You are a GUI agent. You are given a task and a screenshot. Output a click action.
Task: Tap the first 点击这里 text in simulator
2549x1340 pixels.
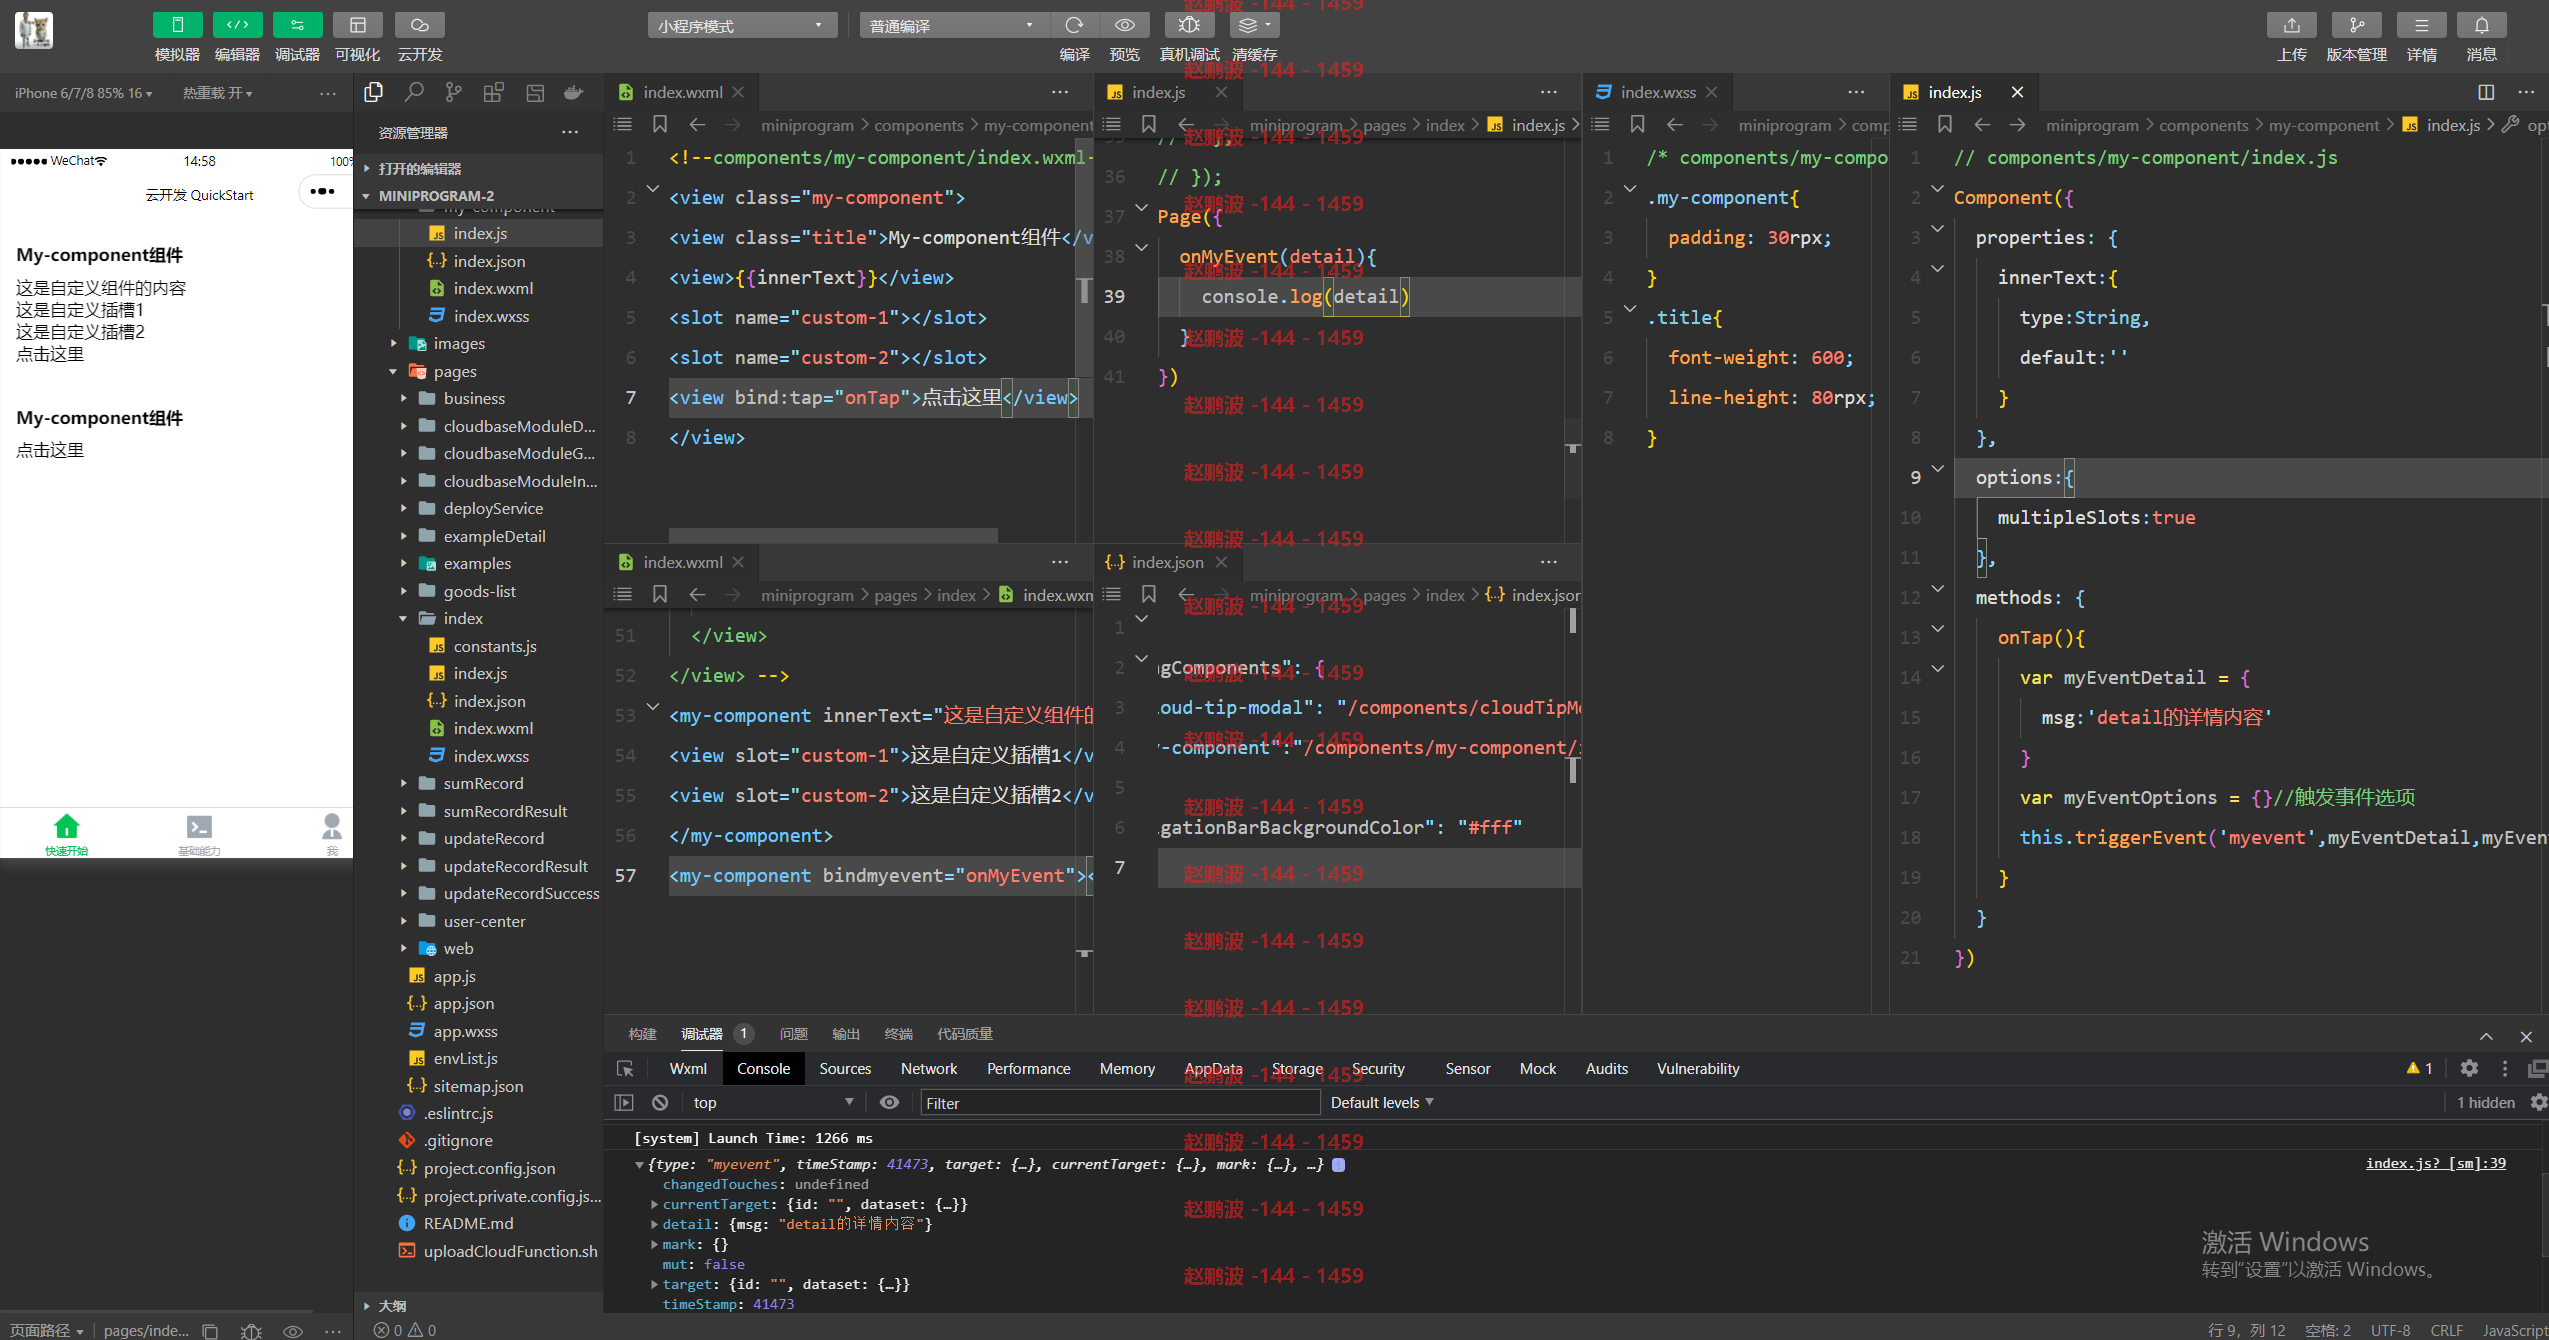(x=50, y=354)
